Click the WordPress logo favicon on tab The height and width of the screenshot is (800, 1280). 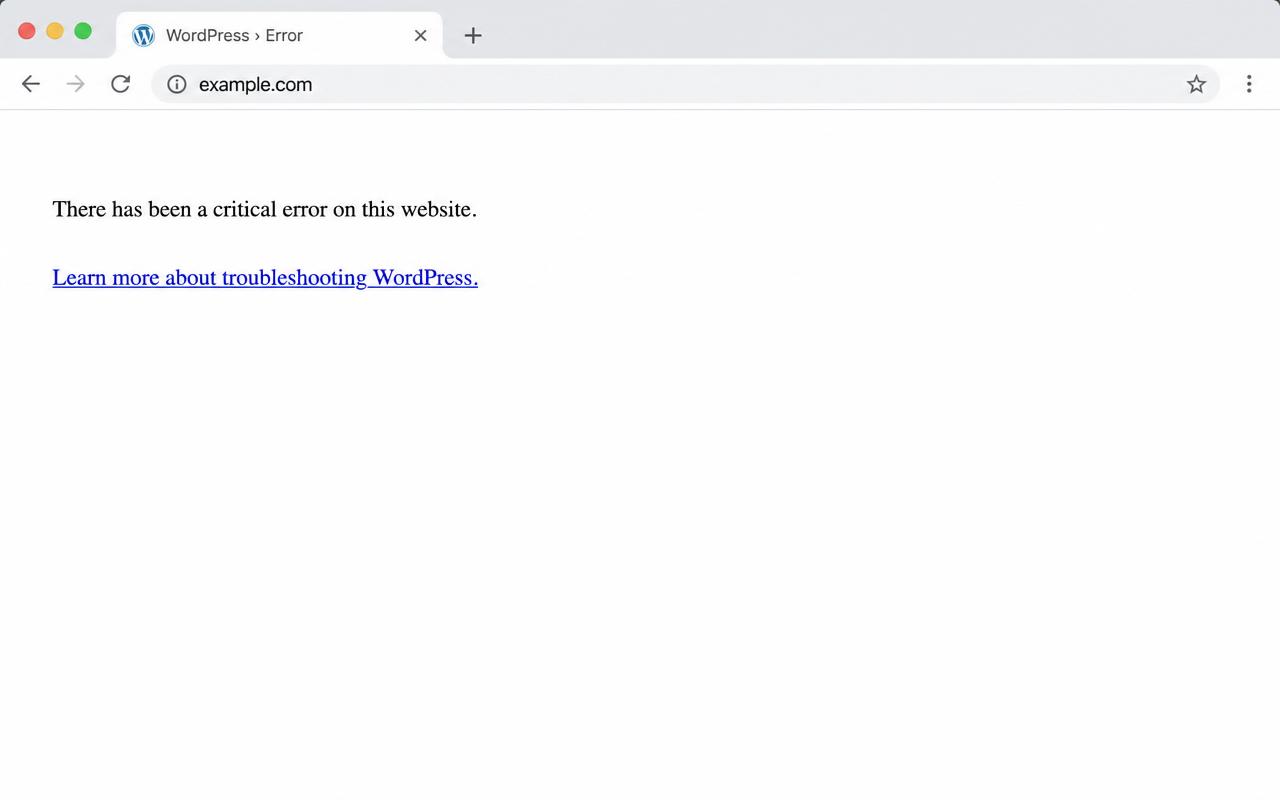coord(143,35)
